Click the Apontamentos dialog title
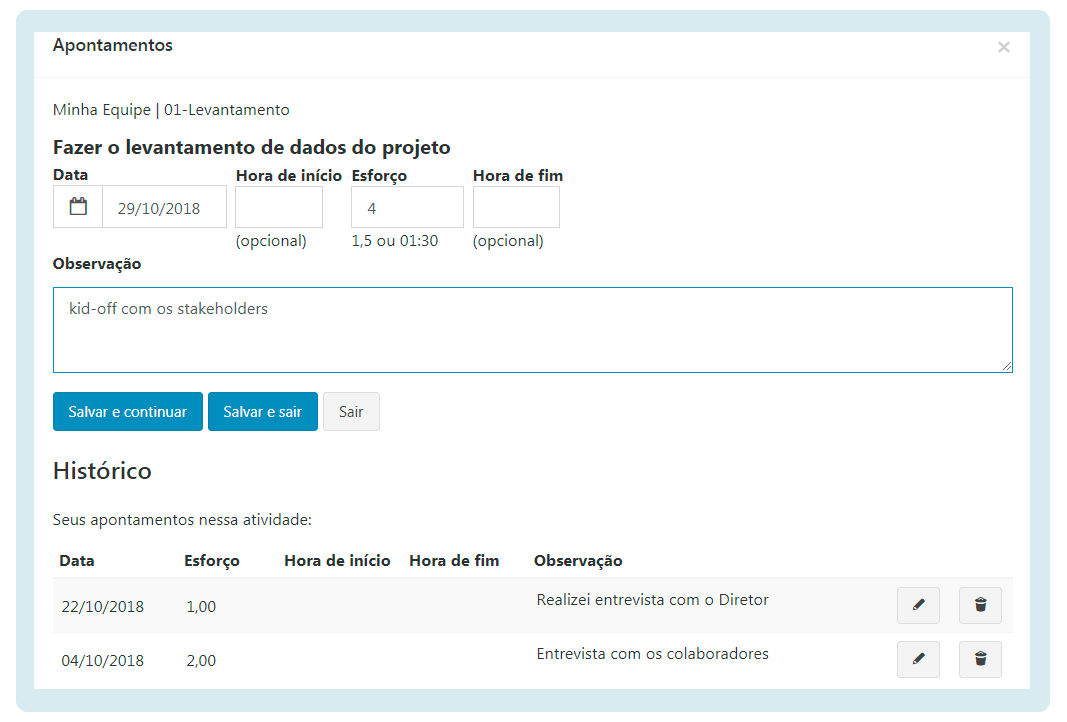The height and width of the screenshot is (722, 1067). pos(113,45)
